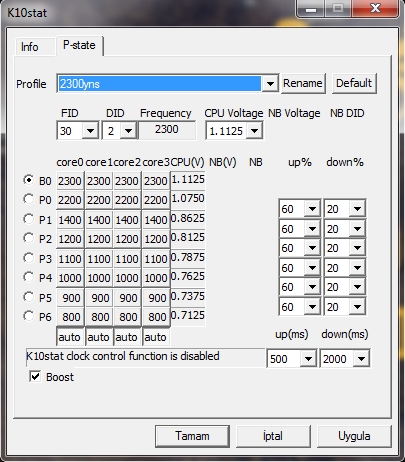This screenshot has width=405, height=462.
Task: Select the P5 radio button
Action: click(29, 297)
